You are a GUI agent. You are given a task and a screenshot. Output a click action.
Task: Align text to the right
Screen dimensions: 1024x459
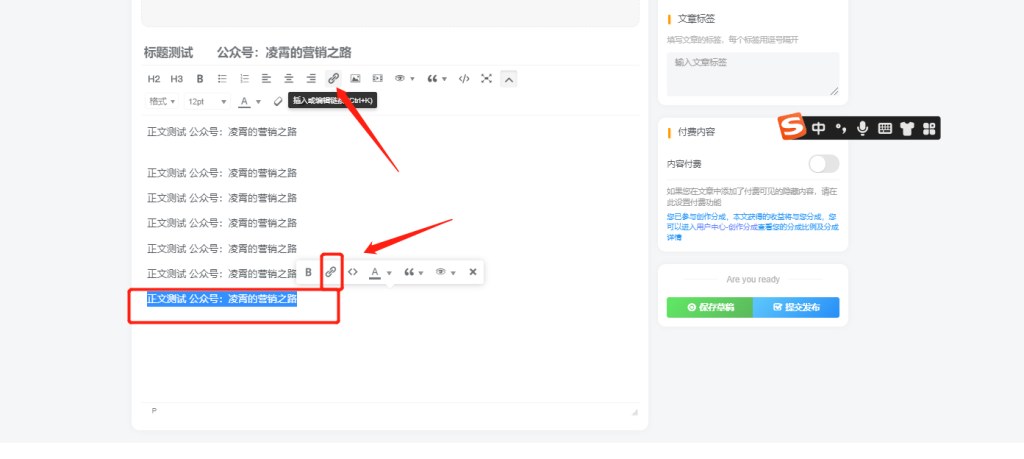[311, 79]
